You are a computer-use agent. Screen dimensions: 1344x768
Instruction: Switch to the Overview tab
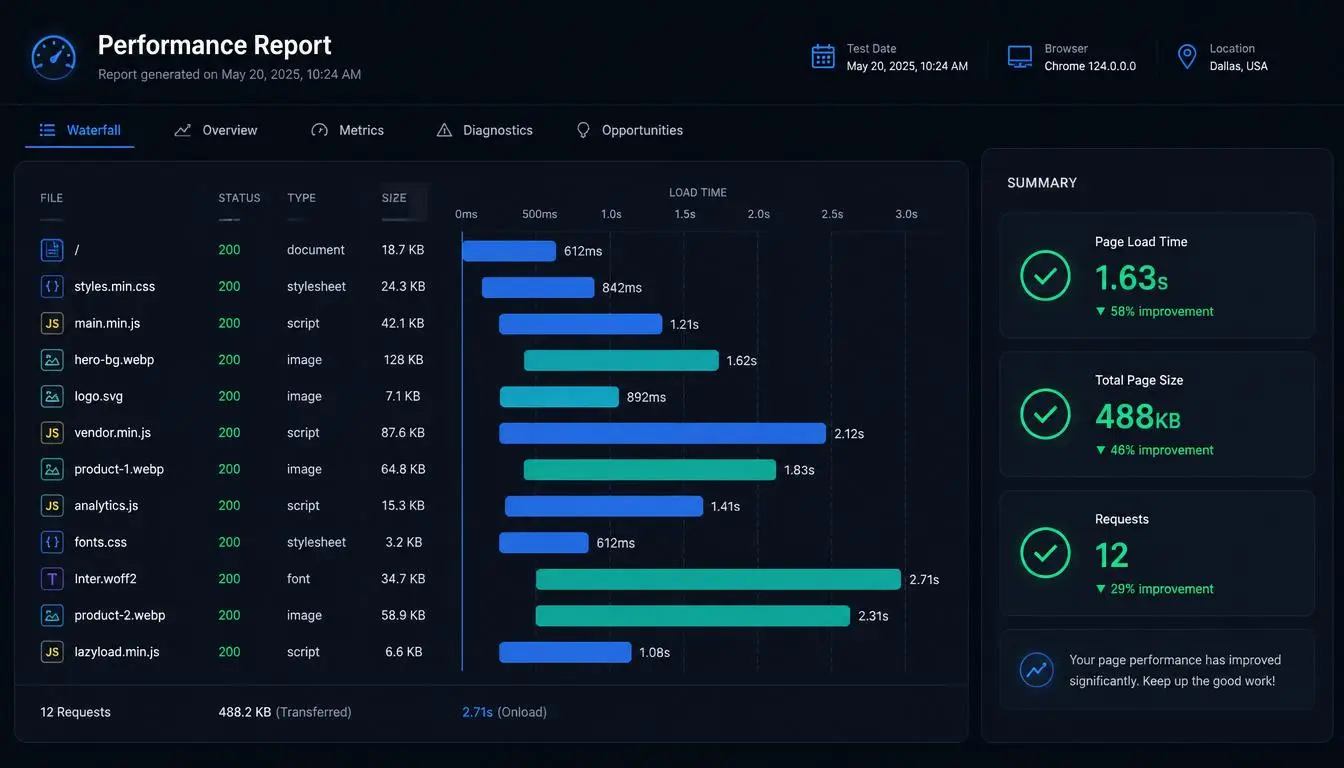pos(216,130)
